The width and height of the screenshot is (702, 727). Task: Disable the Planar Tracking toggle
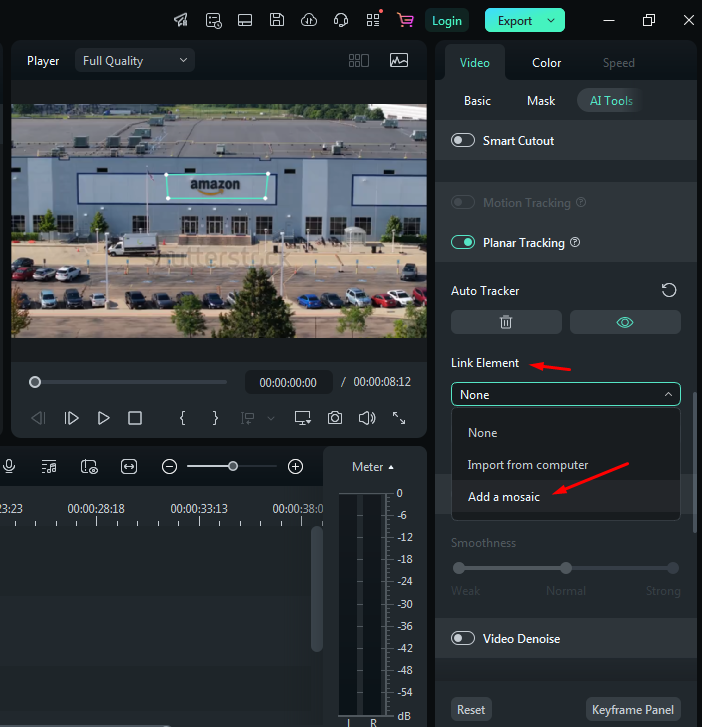coord(463,242)
